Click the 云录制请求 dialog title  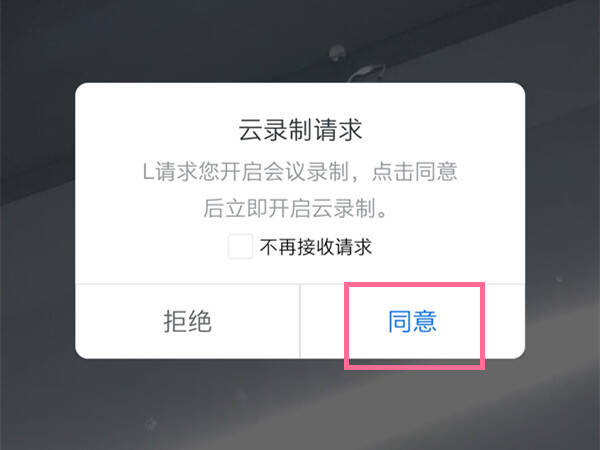point(300,130)
